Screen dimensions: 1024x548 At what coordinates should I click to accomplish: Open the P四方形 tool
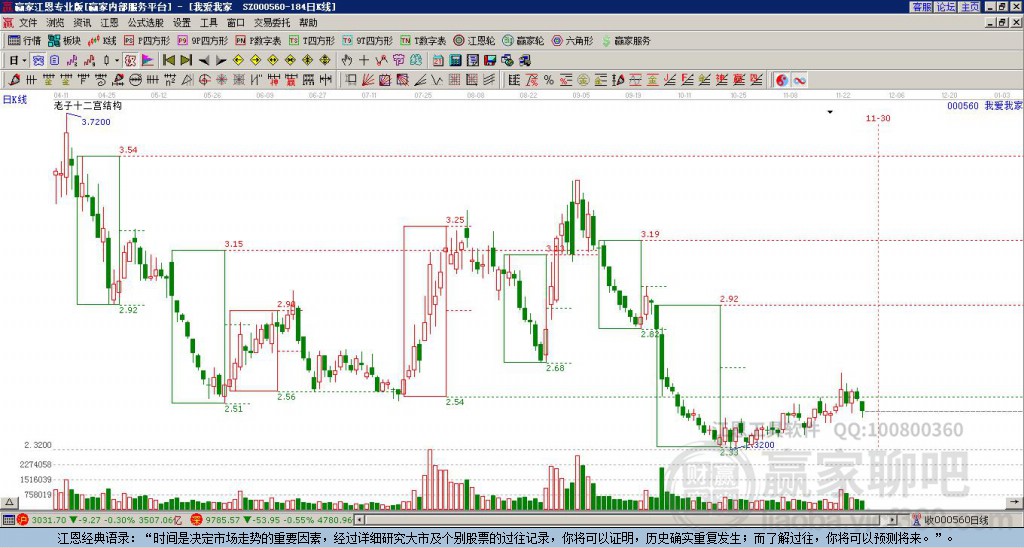pyautogui.click(x=146, y=40)
